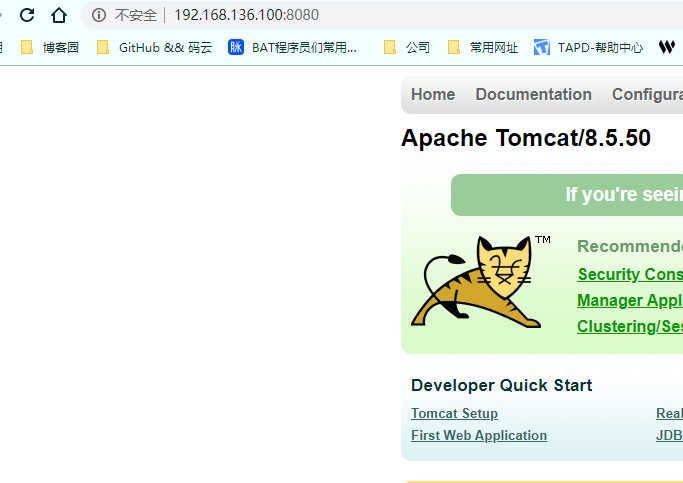Open the JDBC link under Developer Quick Start
The image size is (683, 483).
tap(669, 436)
